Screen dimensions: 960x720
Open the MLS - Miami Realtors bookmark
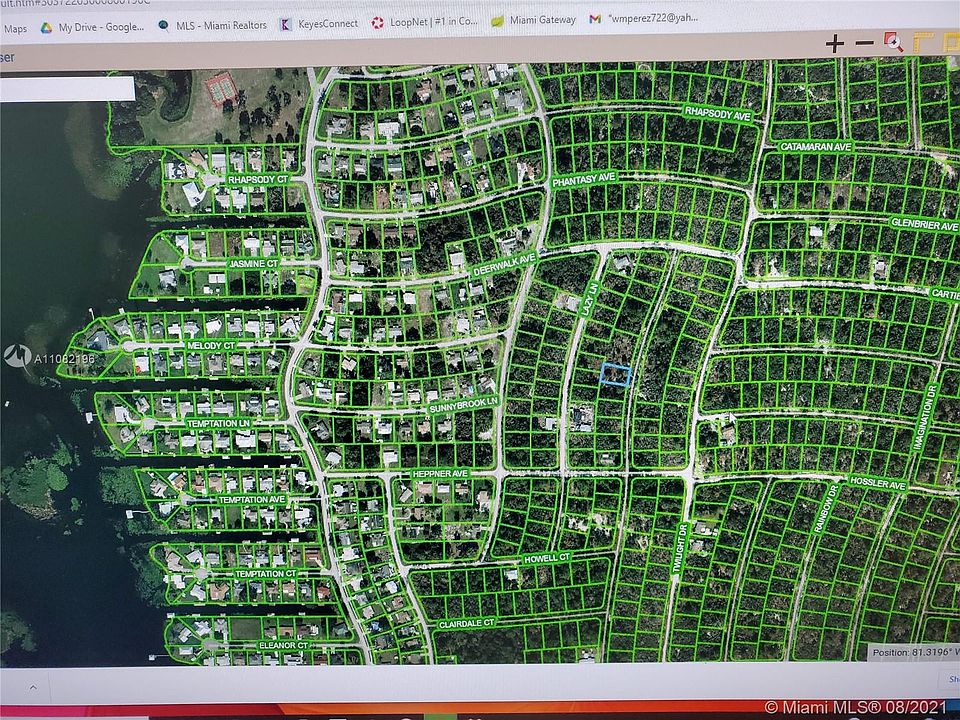pos(212,25)
